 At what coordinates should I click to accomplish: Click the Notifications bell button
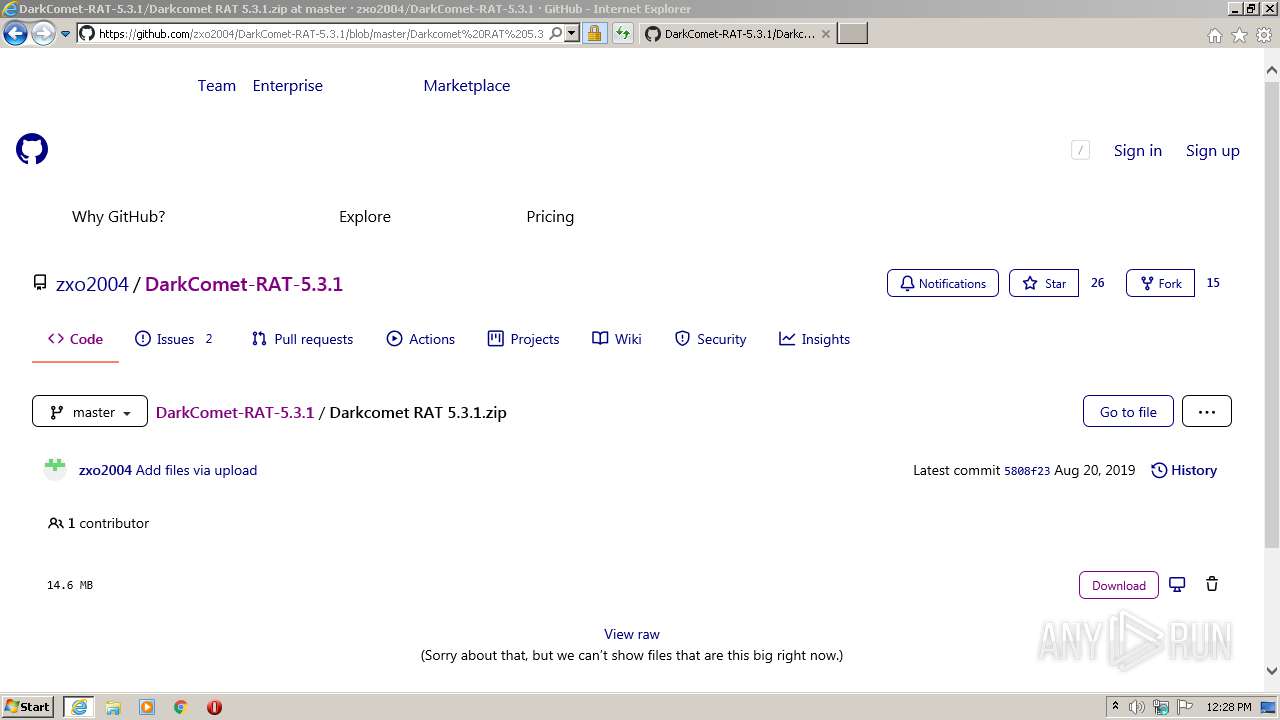coord(943,283)
